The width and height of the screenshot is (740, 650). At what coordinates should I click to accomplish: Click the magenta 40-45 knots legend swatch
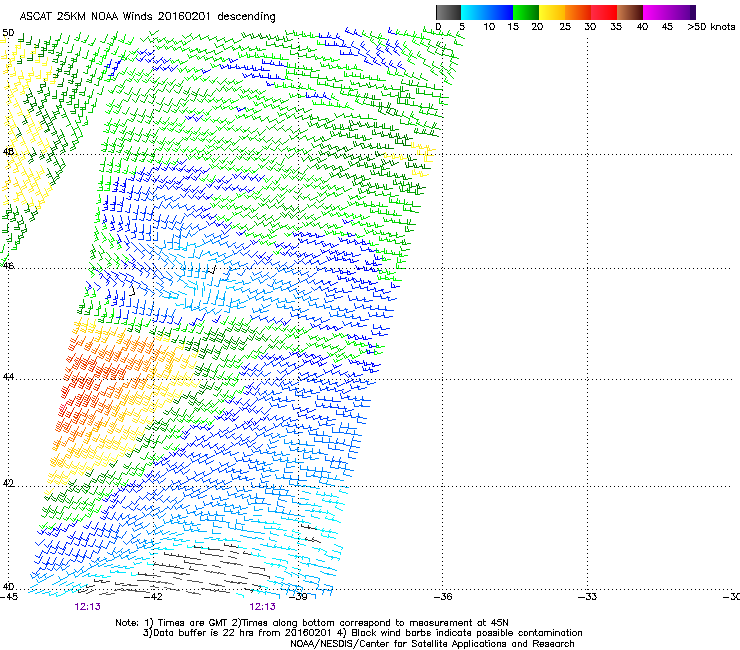[656, 12]
